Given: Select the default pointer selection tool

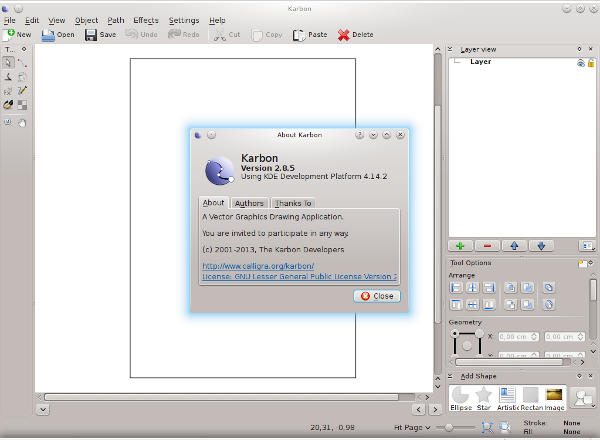Looking at the screenshot, I should [8, 63].
